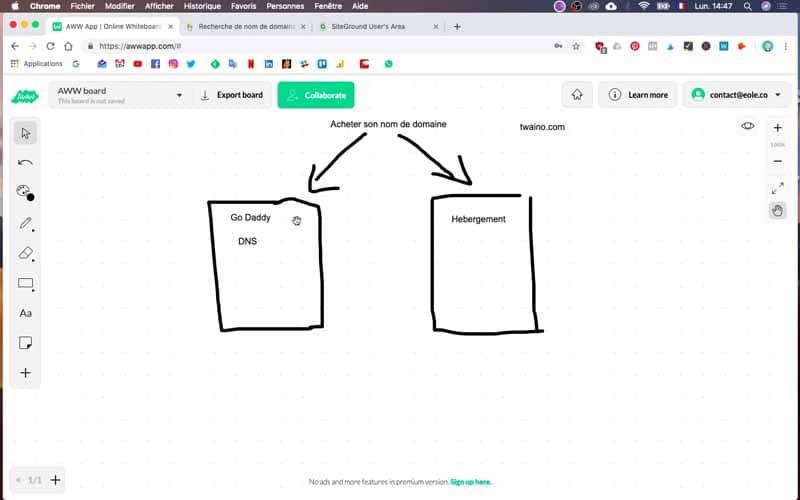This screenshot has height=500, width=800.
Task: Open the LinkedIn bookmark
Action: click(269, 64)
